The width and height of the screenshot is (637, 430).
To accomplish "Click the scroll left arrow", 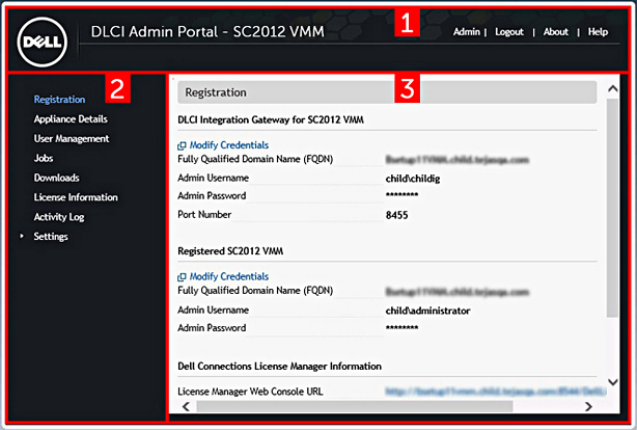I will pyautogui.click(x=186, y=406).
